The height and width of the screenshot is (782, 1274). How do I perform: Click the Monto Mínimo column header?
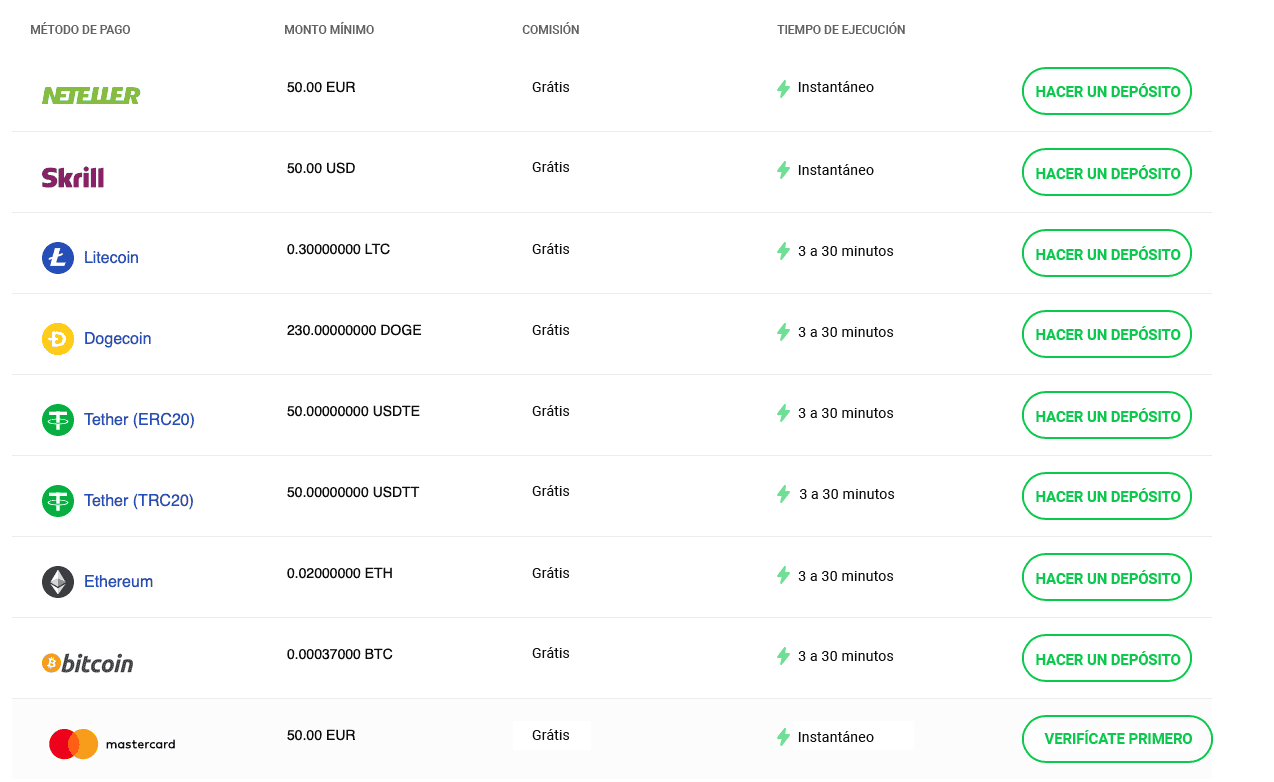[329, 30]
